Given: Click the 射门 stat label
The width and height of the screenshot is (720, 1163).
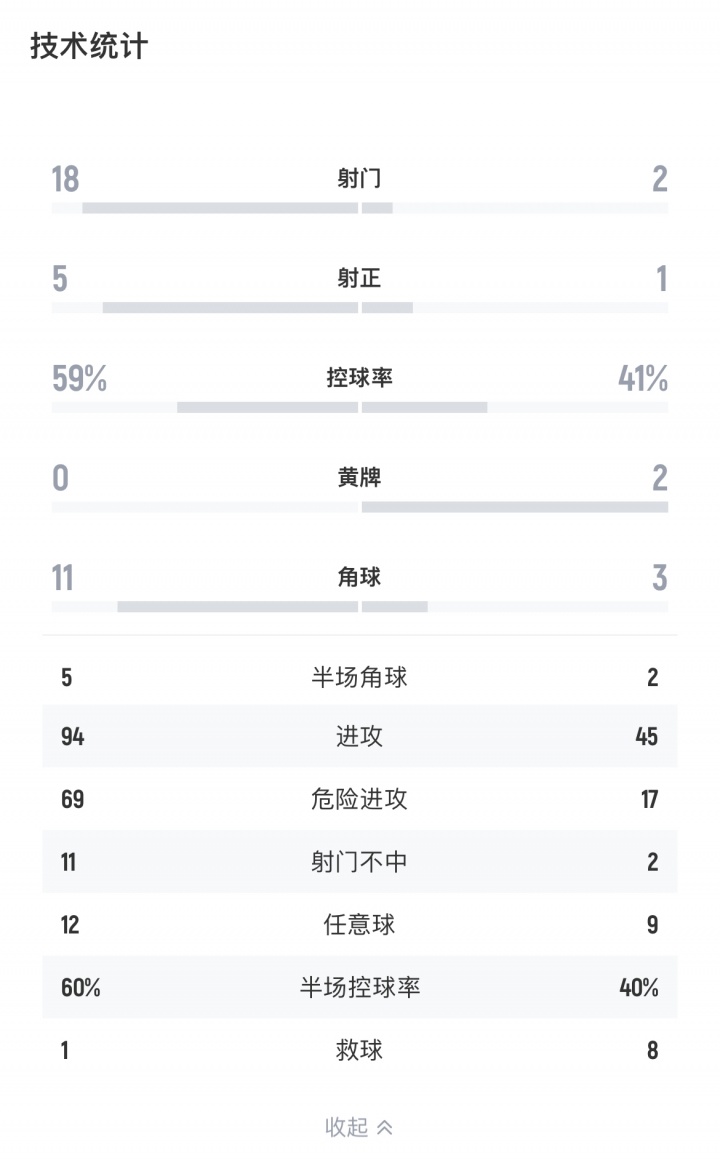Looking at the screenshot, I should click(359, 179).
